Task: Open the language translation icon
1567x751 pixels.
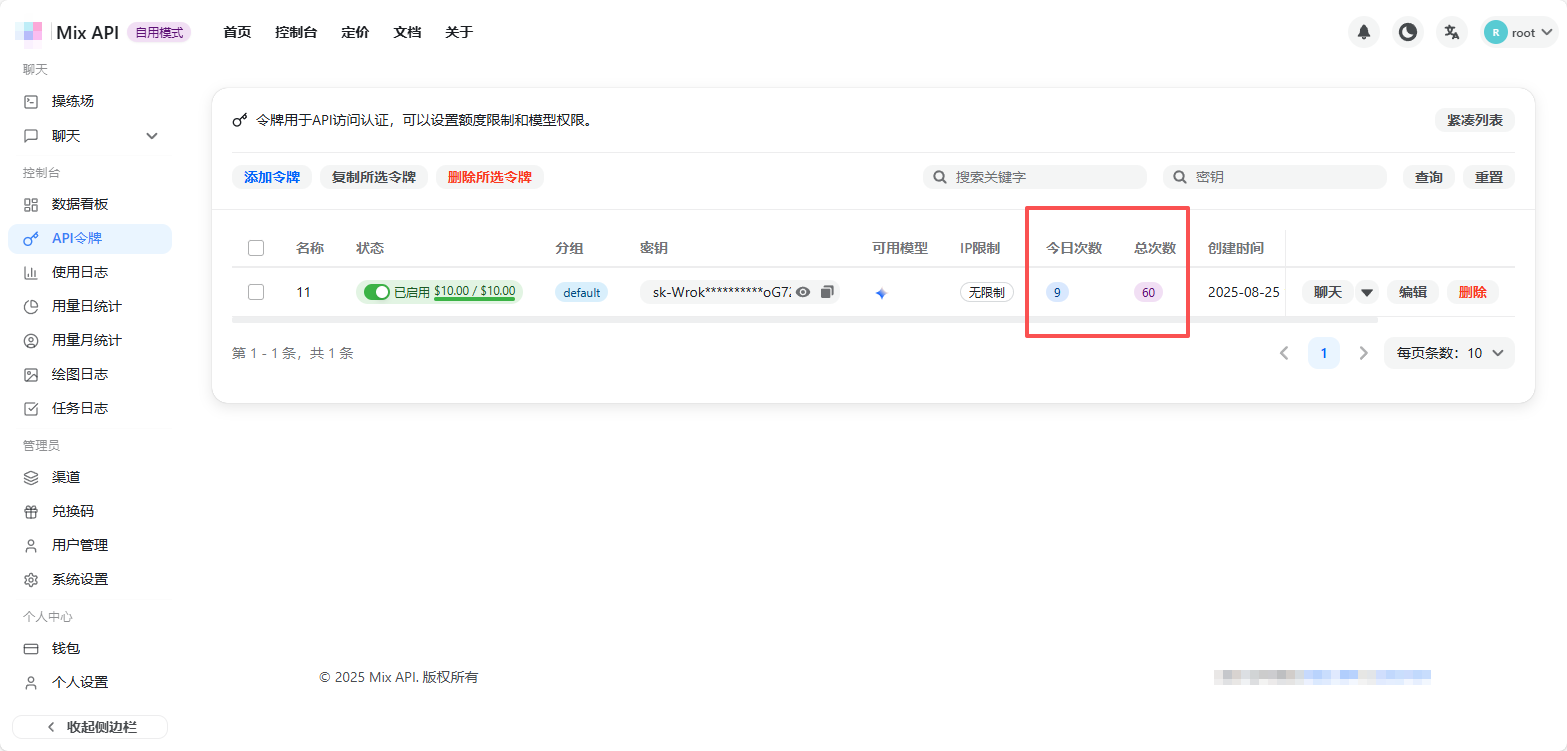Action: tap(1452, 32)
